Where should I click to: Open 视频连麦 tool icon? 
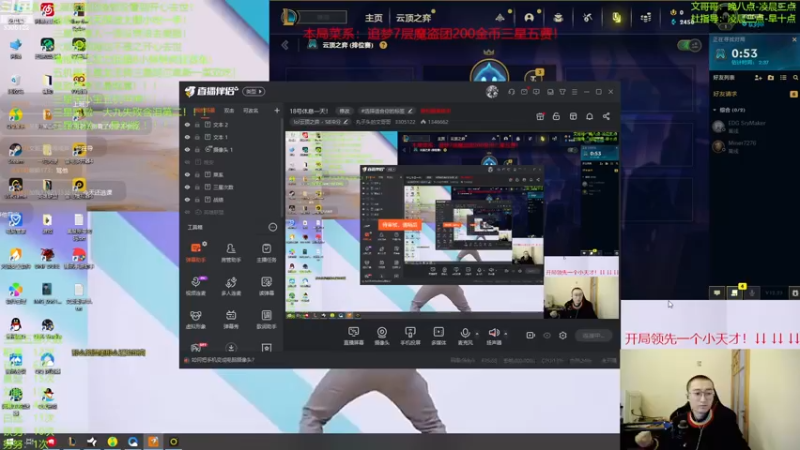click(x=195, y=286)
